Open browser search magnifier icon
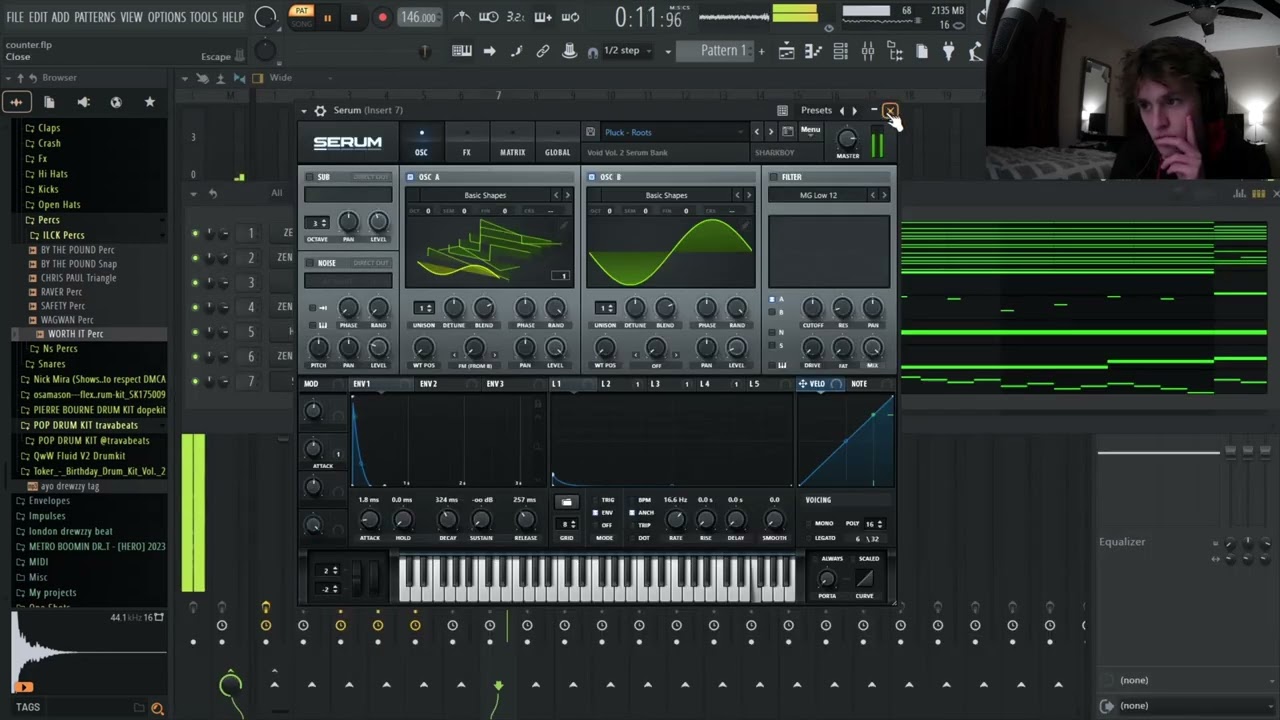This screenshot has height=720, width=1280. [x=157, y=708]
